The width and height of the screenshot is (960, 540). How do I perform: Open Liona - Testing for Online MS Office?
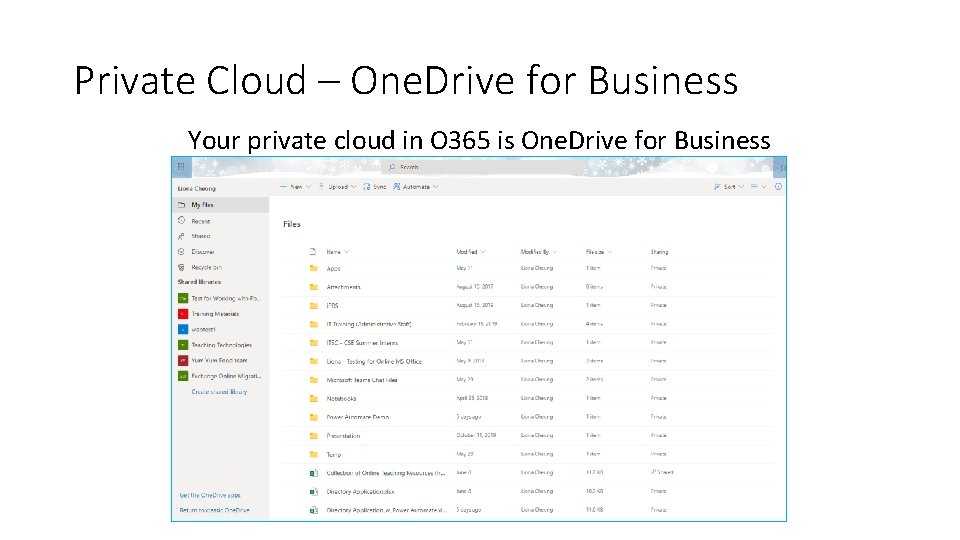point(374,361)
